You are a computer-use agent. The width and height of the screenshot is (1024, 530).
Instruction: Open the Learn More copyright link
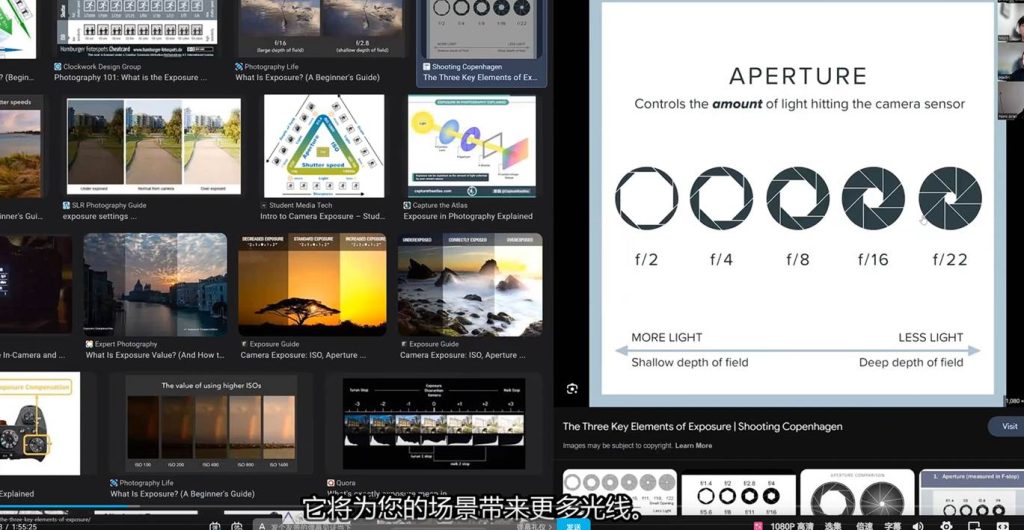click(x=693, y=445)
